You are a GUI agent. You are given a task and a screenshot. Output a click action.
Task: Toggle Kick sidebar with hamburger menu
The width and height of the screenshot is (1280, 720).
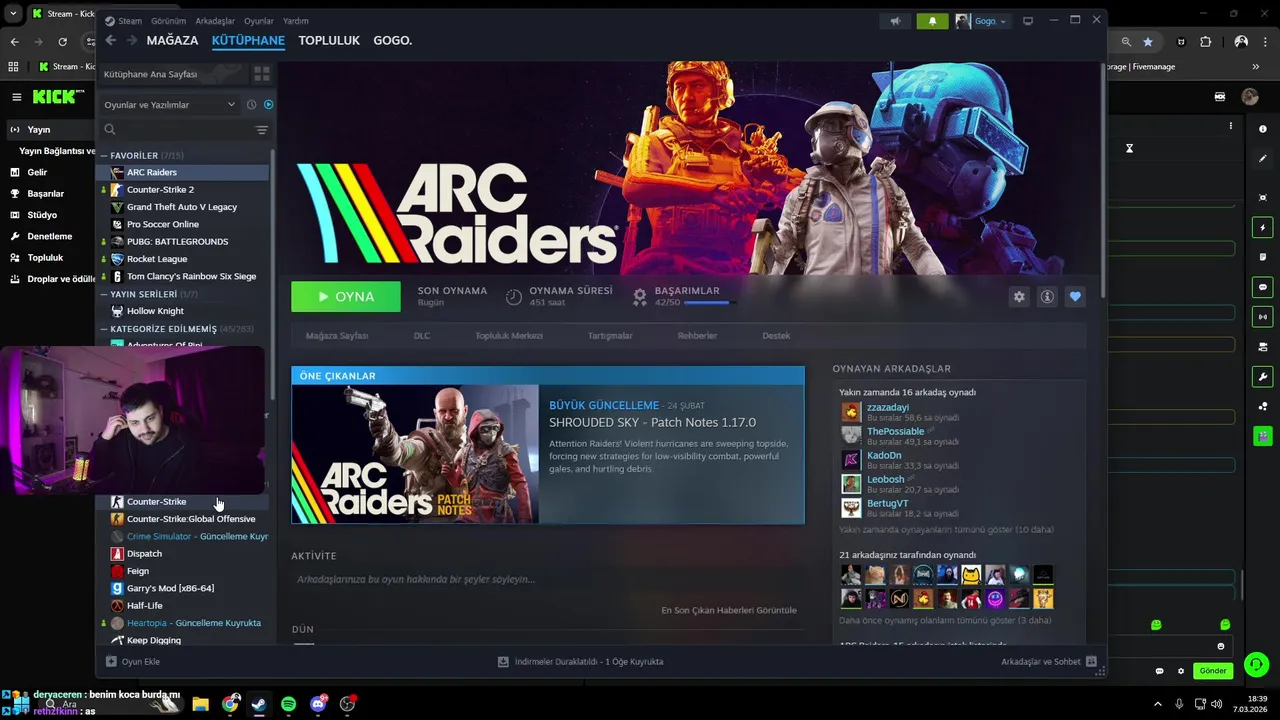tap(17, 97)
